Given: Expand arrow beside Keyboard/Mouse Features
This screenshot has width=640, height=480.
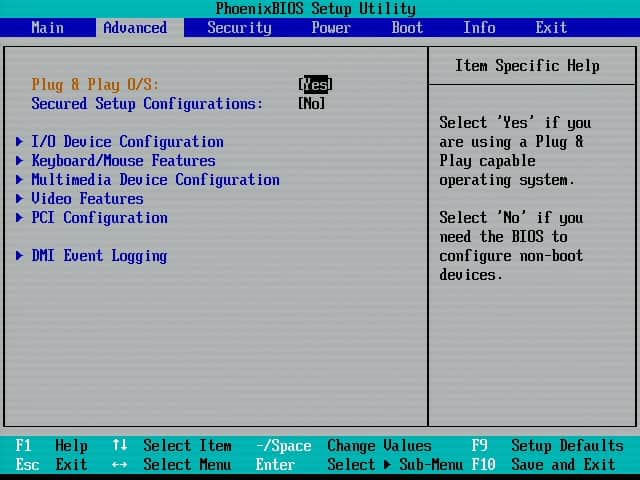Looking at the screenshot, I should 19,160.
